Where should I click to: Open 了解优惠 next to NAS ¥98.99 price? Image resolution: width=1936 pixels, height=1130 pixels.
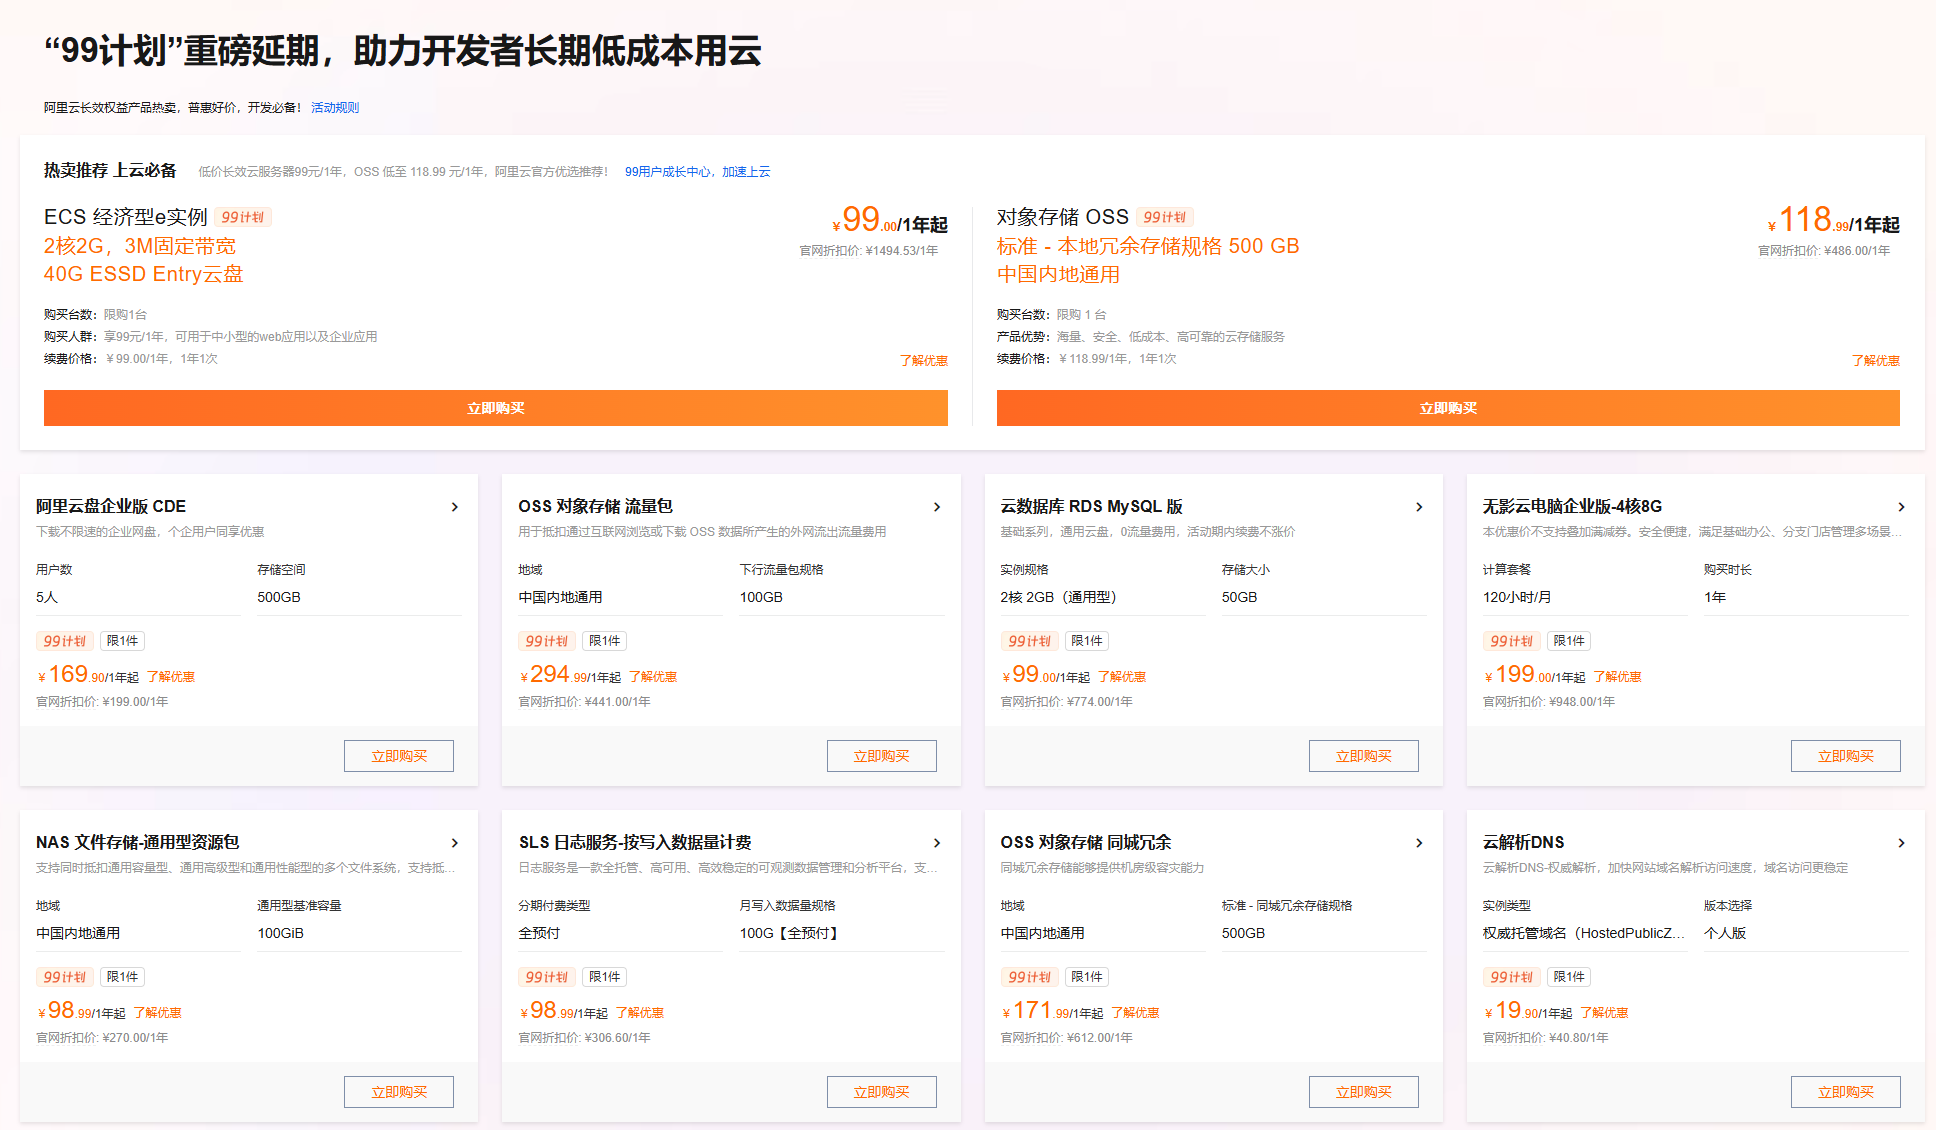158,1013
